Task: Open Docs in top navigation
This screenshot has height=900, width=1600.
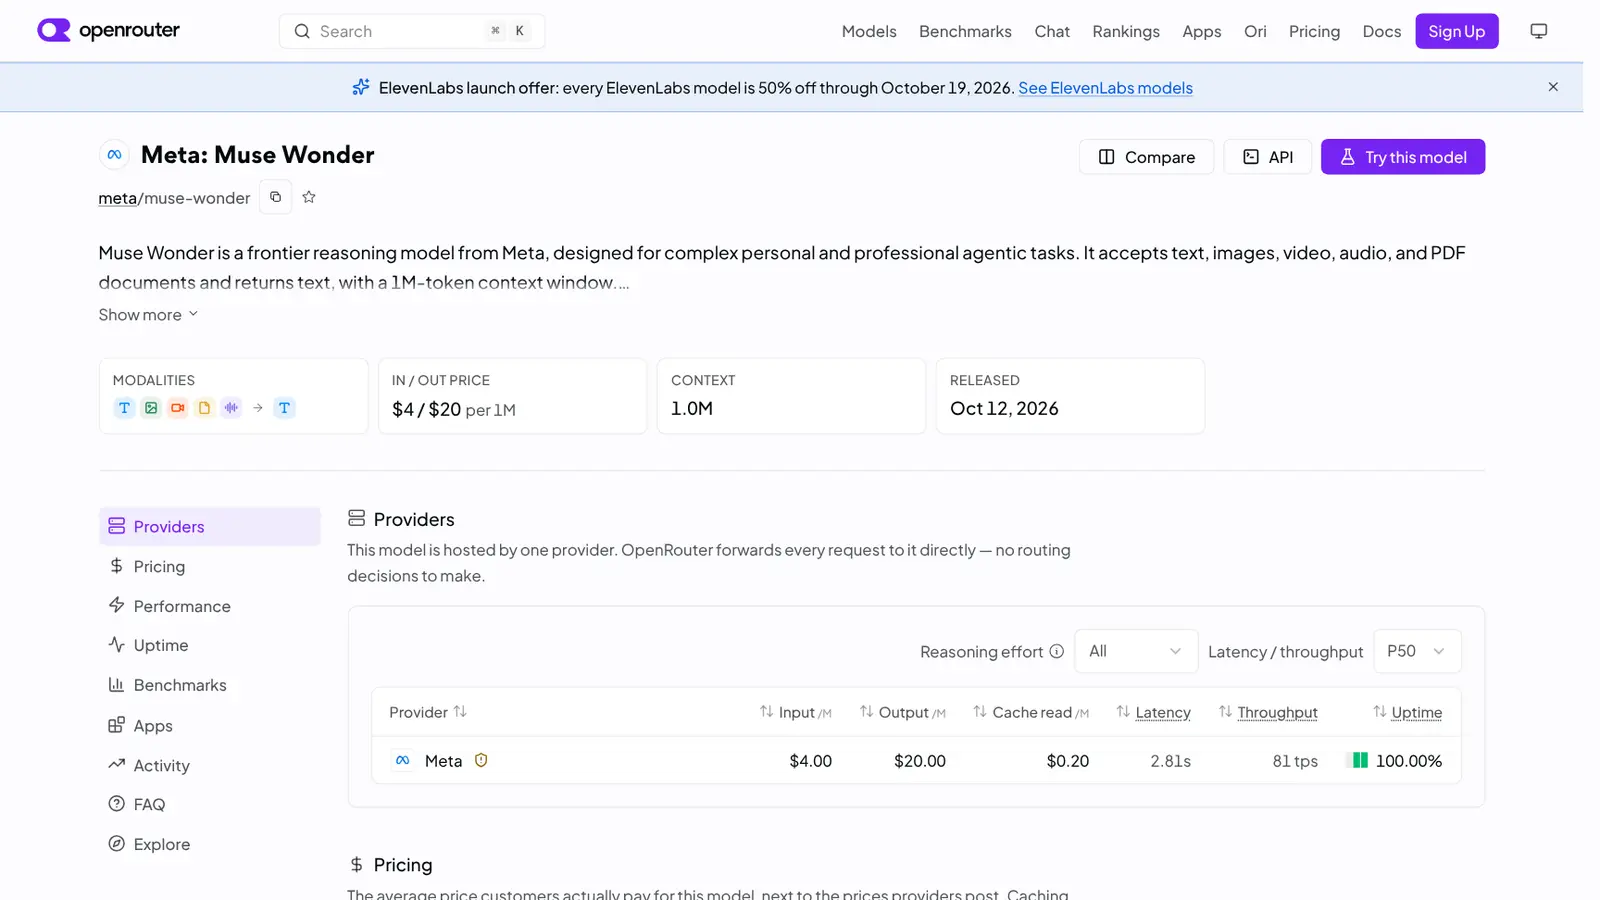Action: click(x=1381, y=31)
